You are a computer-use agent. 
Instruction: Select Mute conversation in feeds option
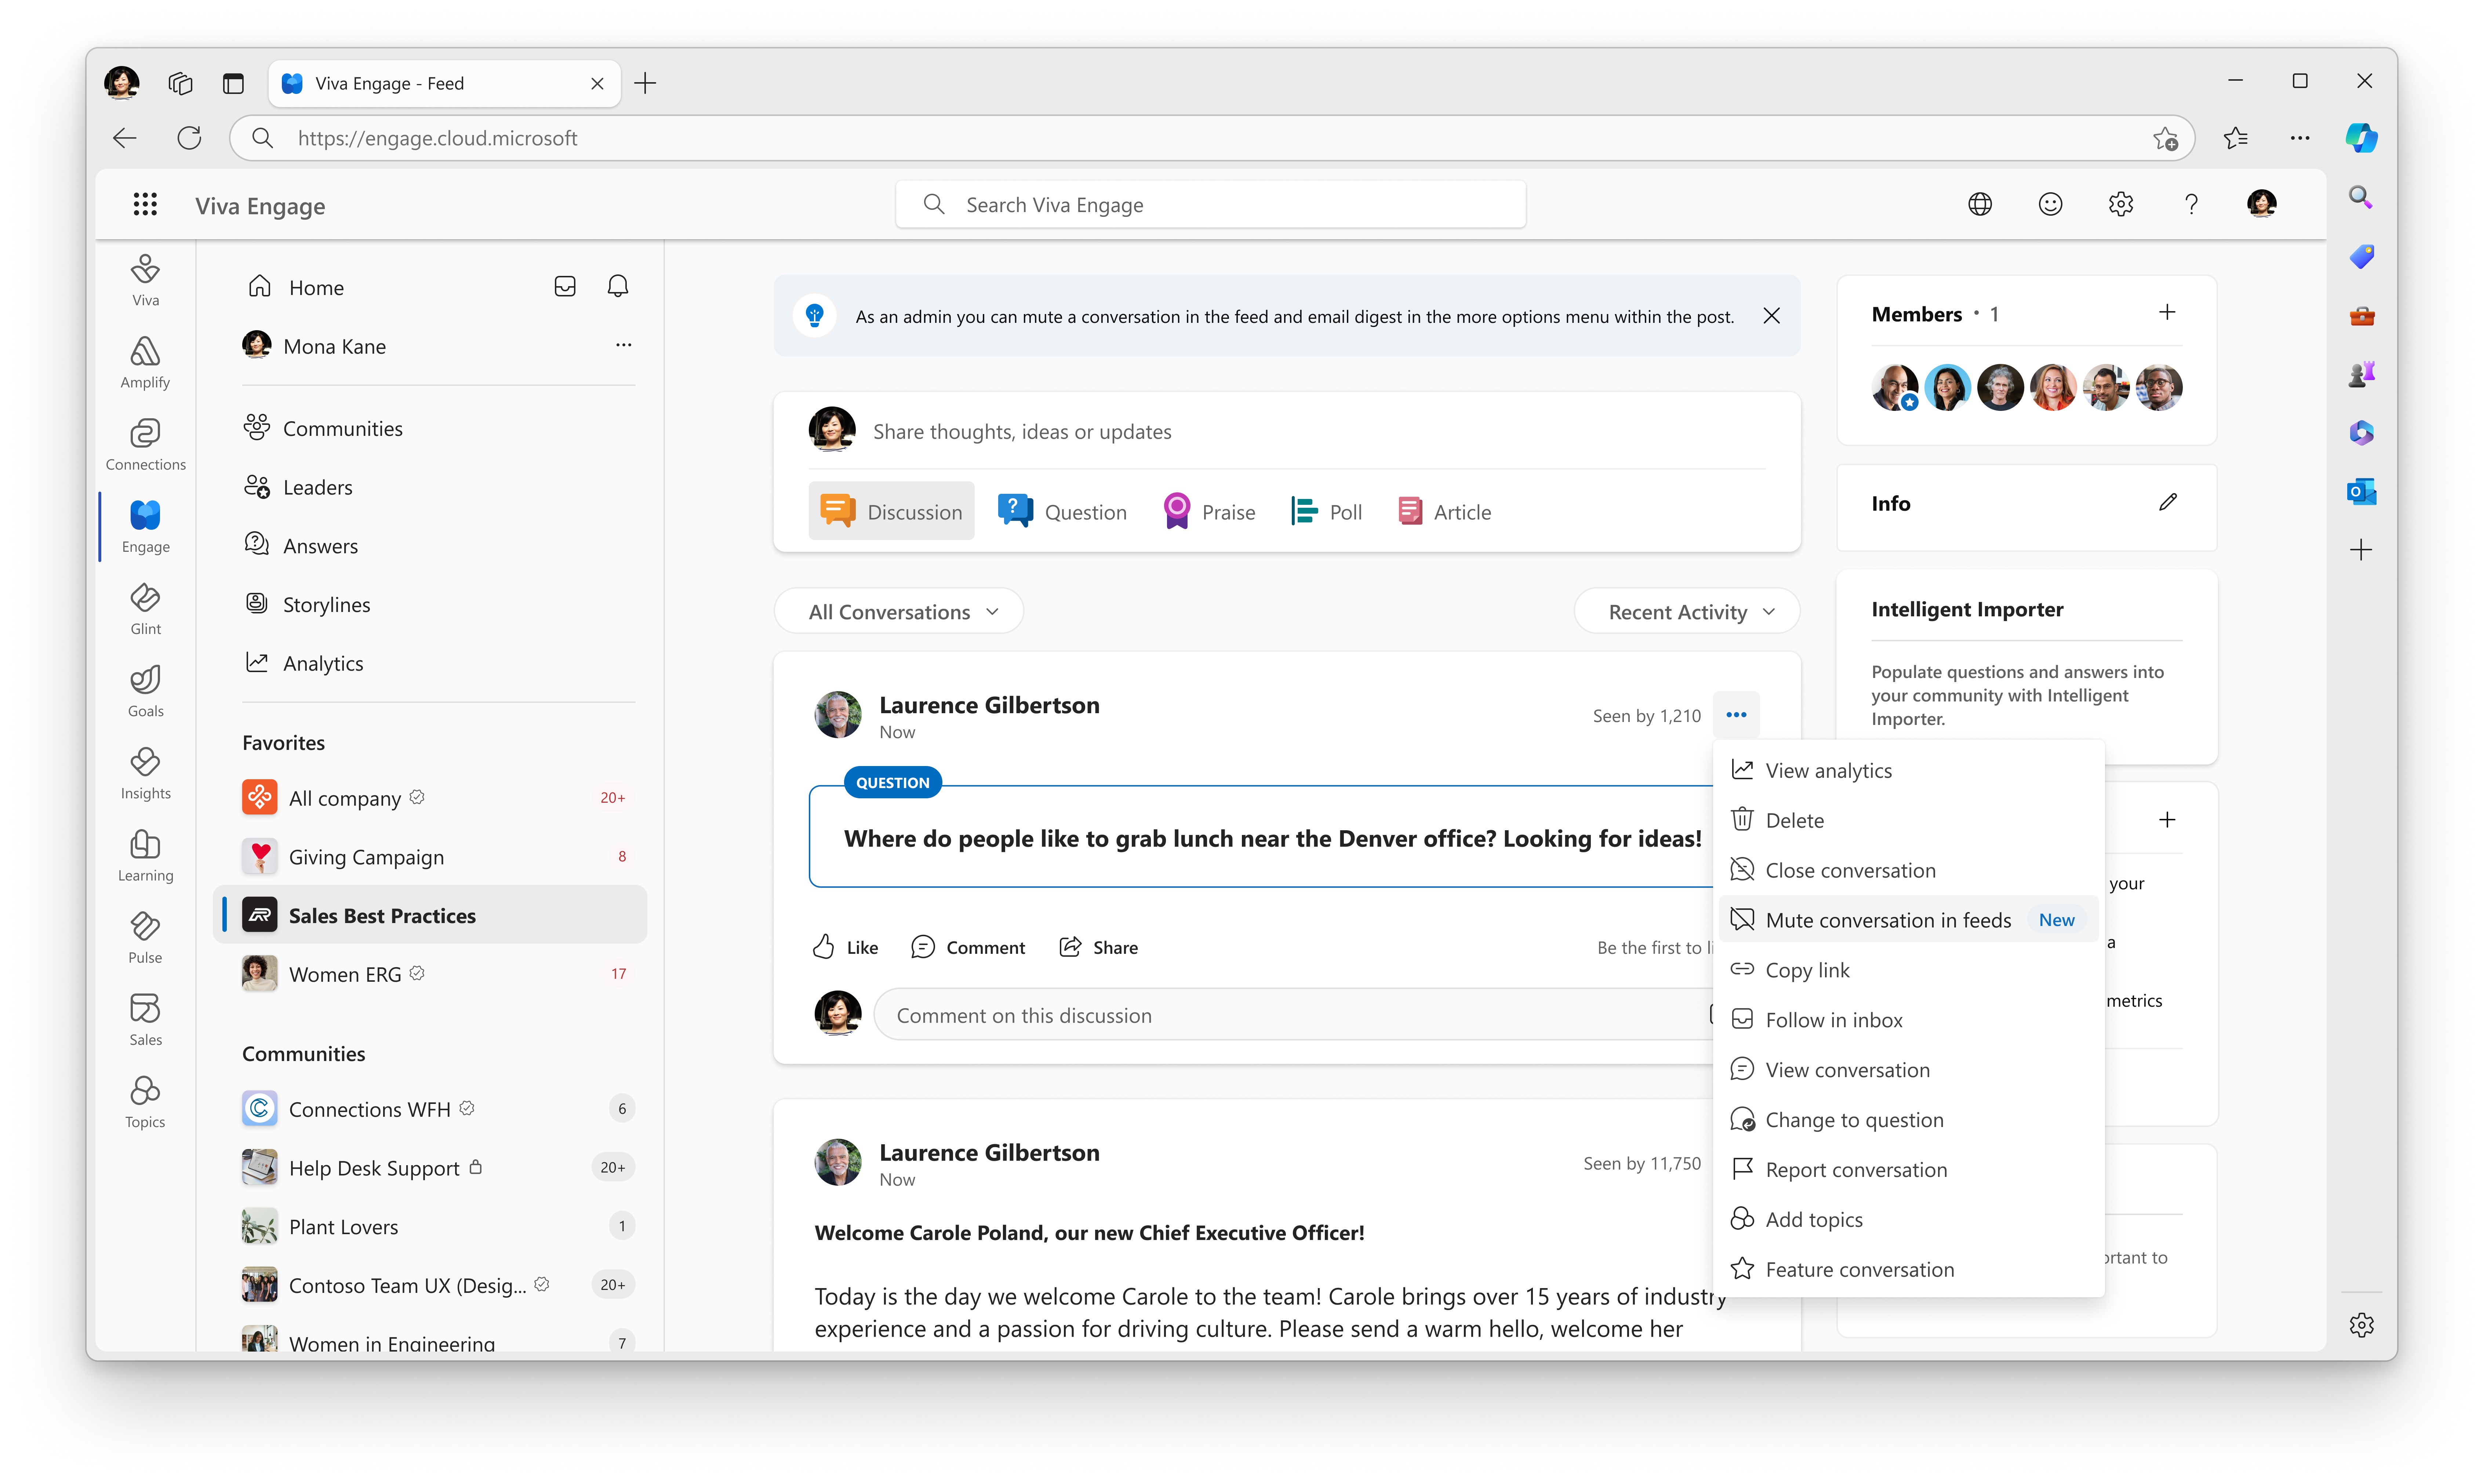point(1887,919)
